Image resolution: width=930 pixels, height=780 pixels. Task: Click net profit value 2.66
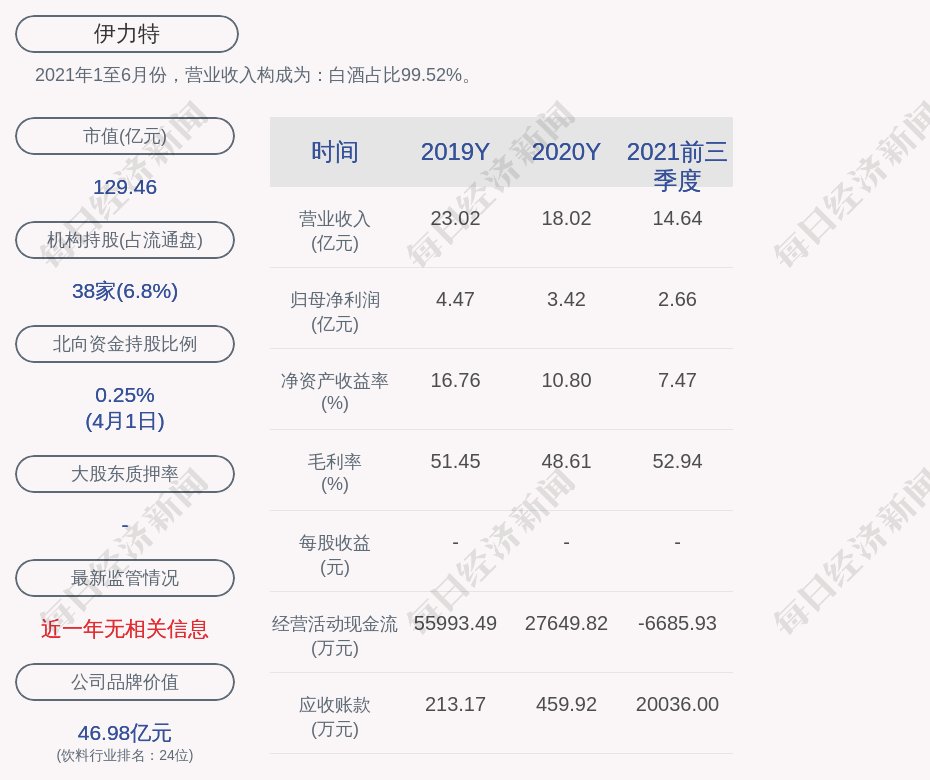pyautogui.click(x=677, y=300)
